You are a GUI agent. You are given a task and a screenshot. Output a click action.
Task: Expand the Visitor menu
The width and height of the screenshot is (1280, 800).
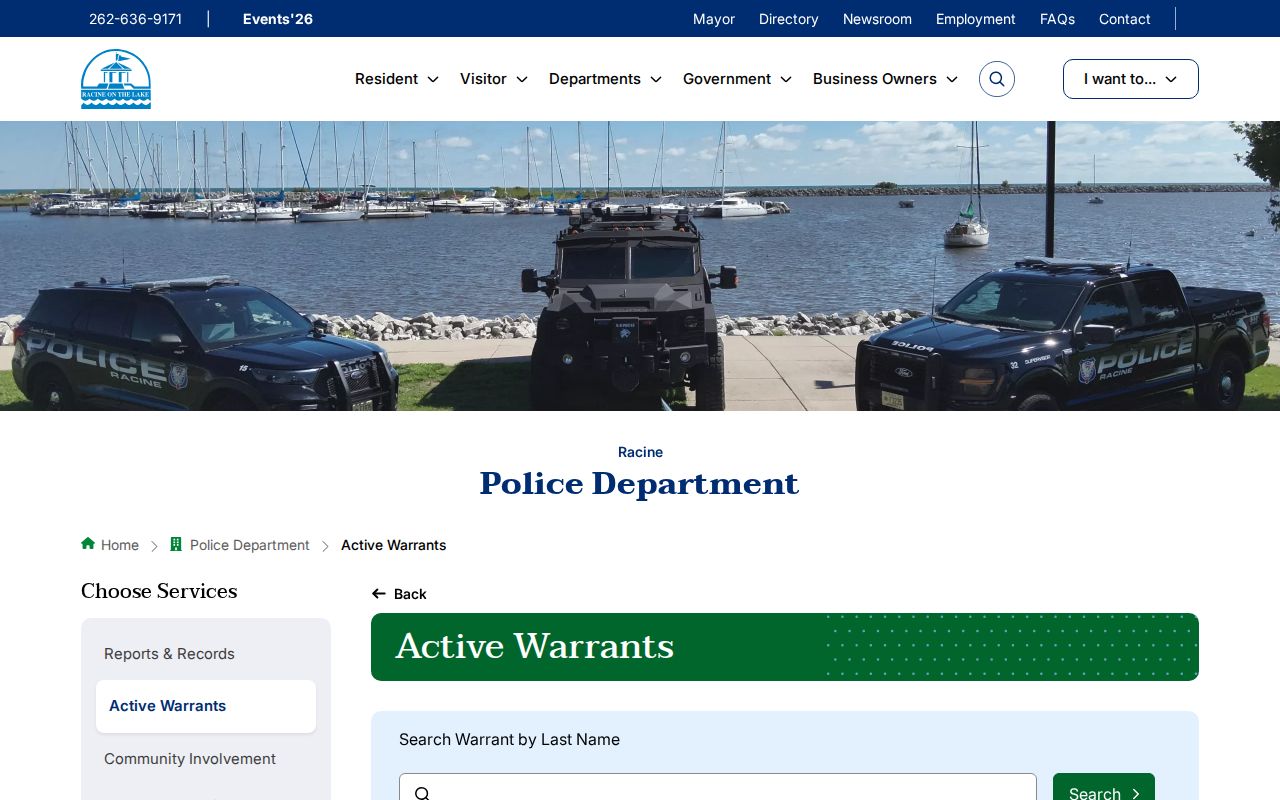[x=494, y=79]
